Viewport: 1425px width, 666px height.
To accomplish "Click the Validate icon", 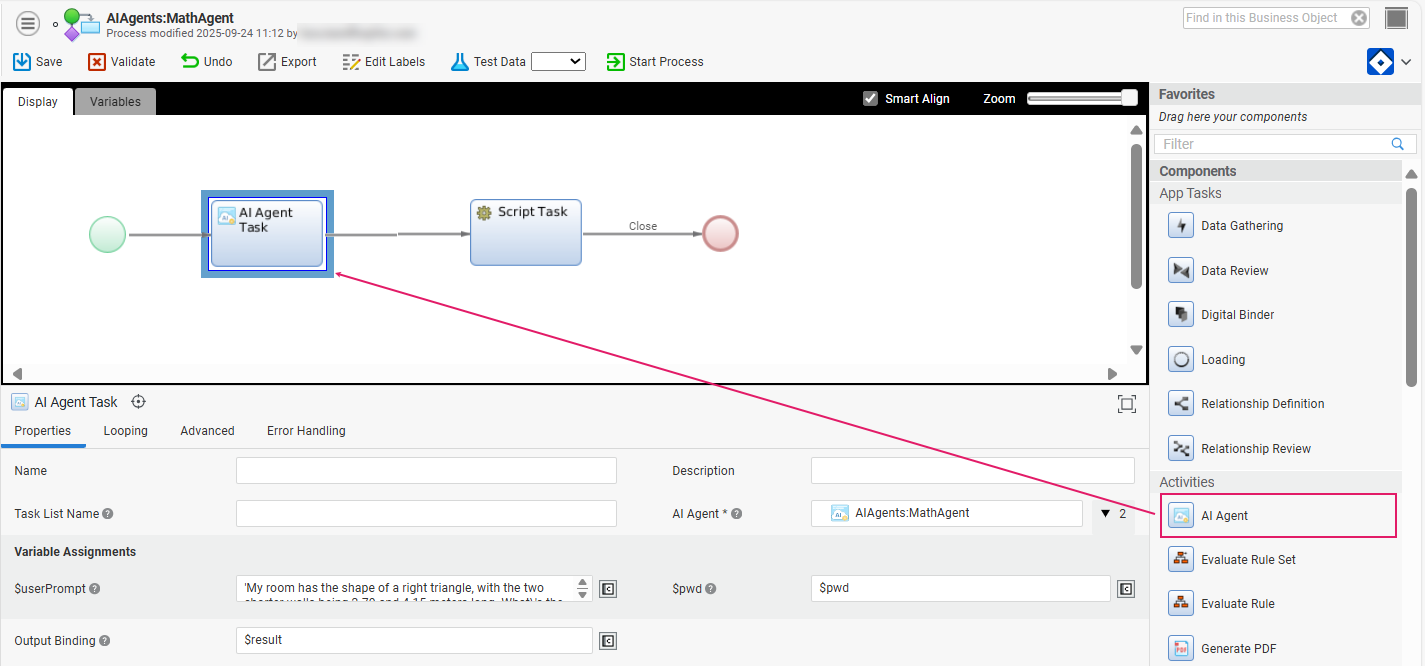I will 97,62.
